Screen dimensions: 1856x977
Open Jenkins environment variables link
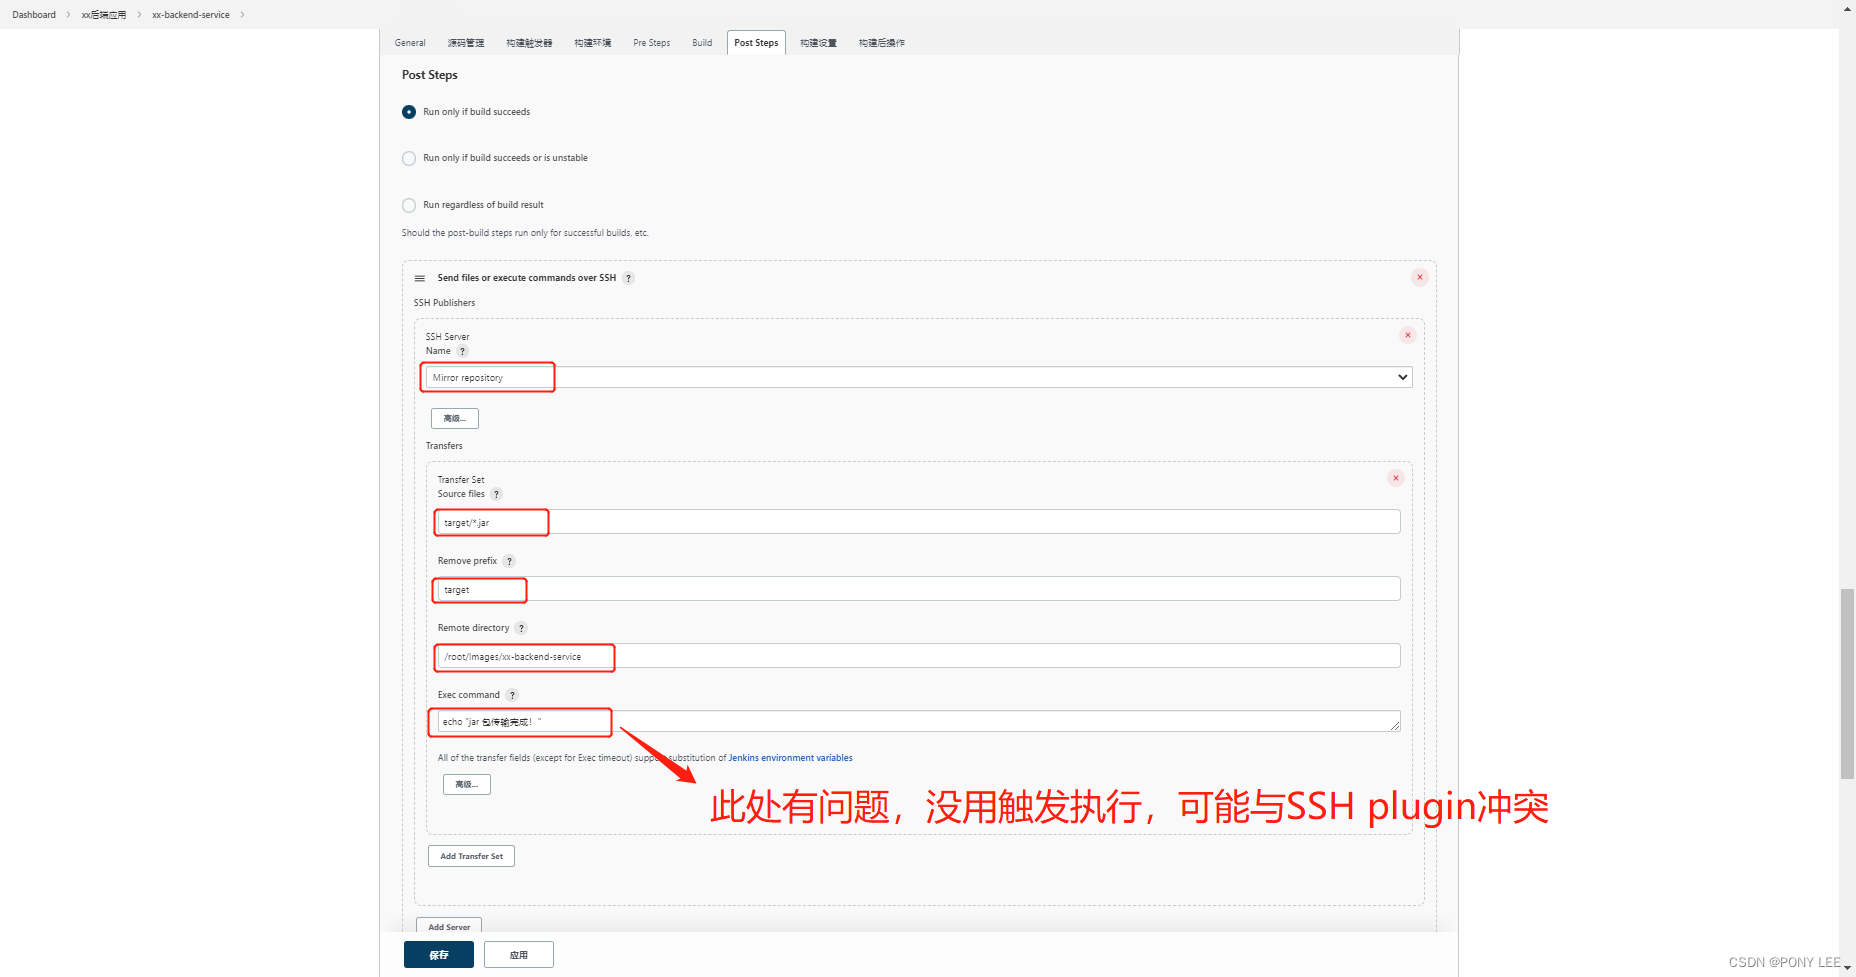(790, 758)
